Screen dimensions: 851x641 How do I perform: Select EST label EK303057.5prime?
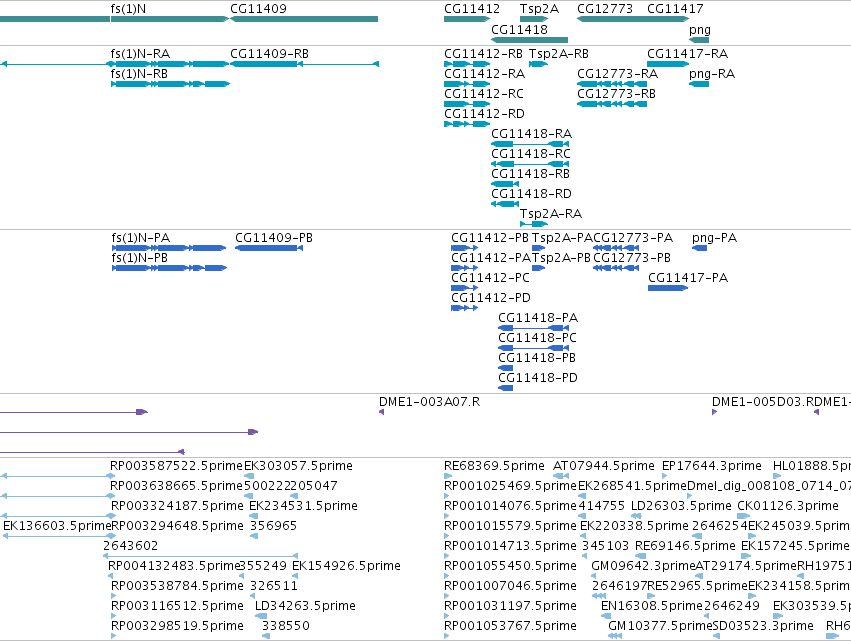299,466
